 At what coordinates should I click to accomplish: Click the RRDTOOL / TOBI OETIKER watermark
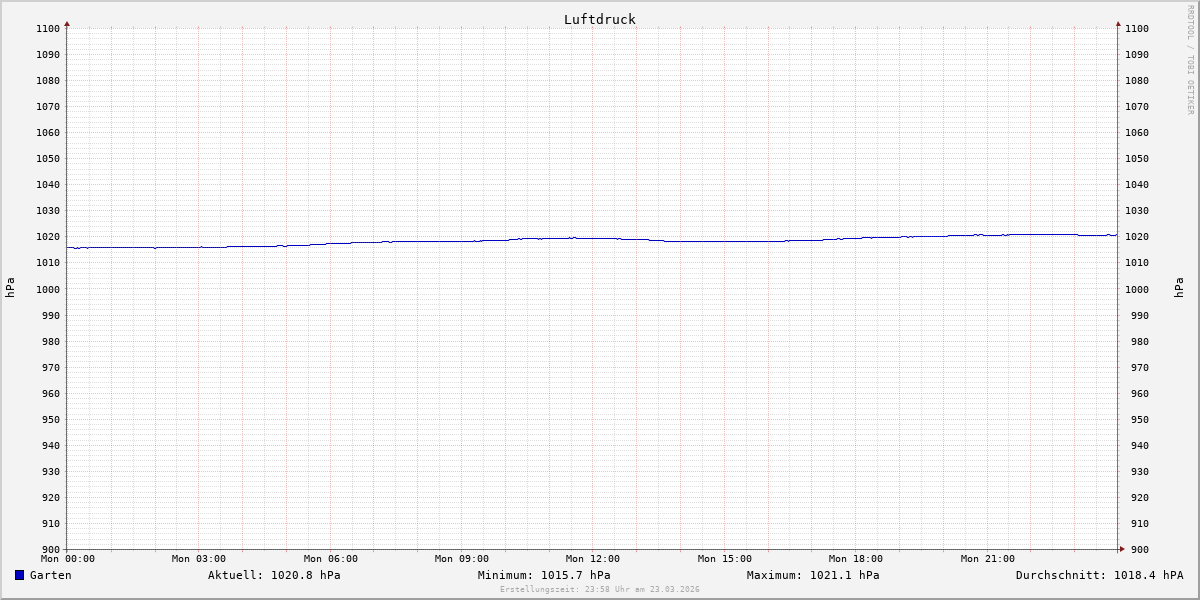pyautogui.click(x=1190, y=59)
